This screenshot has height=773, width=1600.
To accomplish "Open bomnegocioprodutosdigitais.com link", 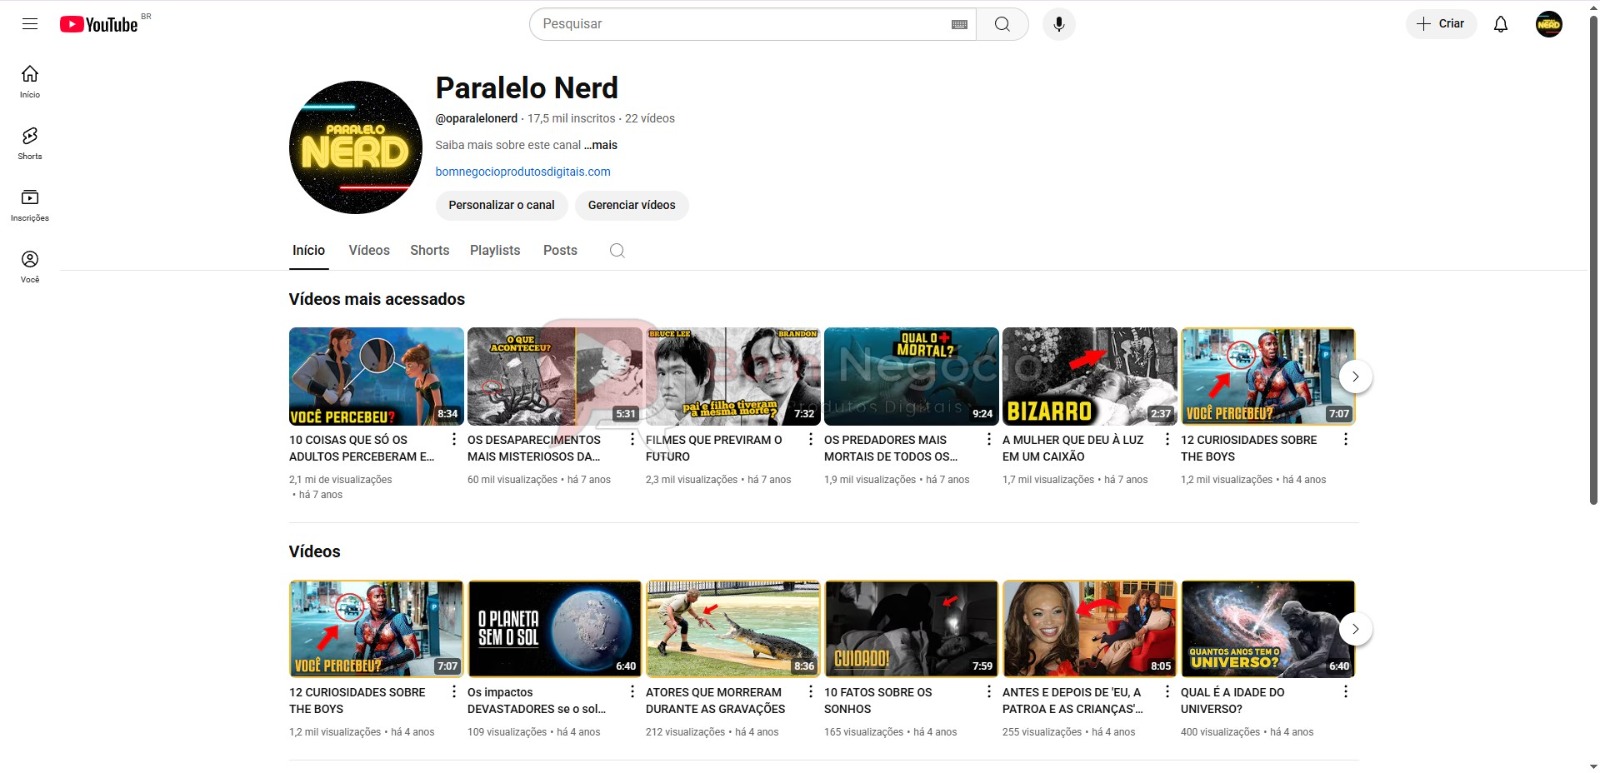I will (x=523, y=172).
